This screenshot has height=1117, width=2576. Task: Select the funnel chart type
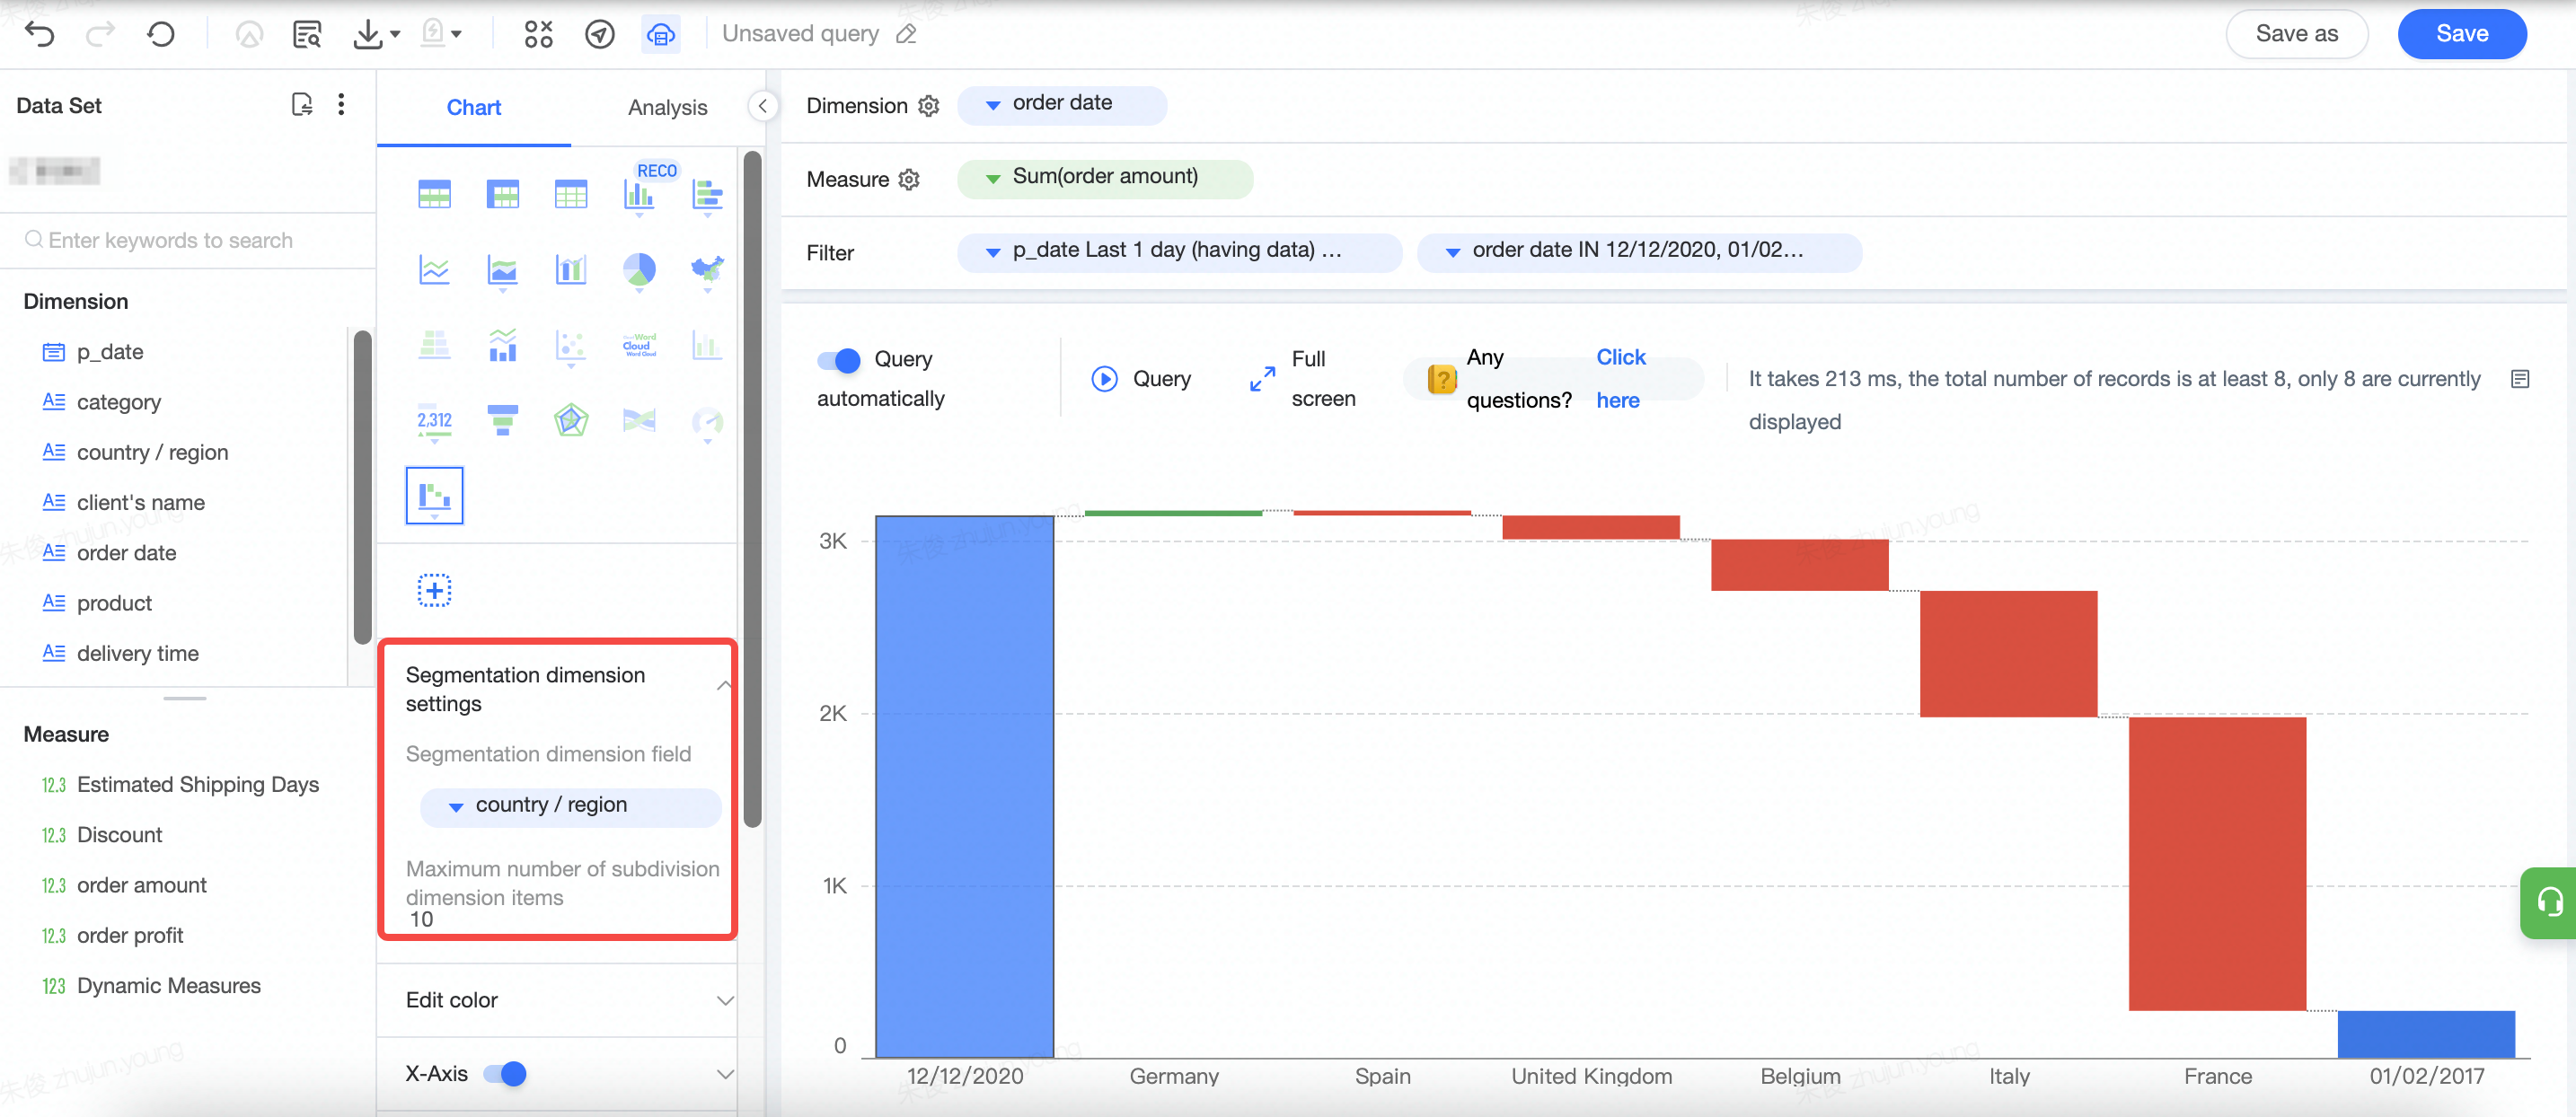502,421
